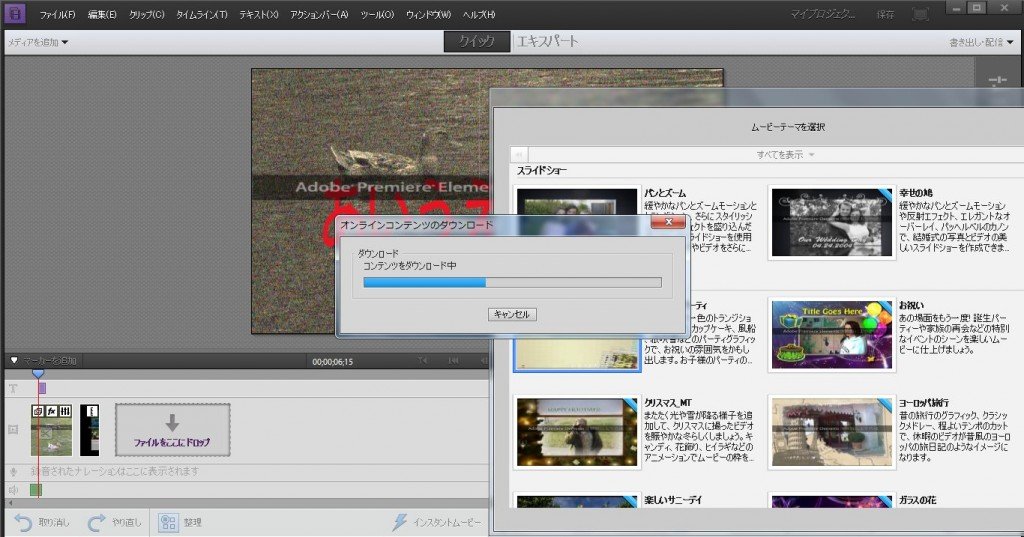Screen dimensions: 1024x537
Task: Open the fx effects icon on first clip
Action: coord(51,411)
